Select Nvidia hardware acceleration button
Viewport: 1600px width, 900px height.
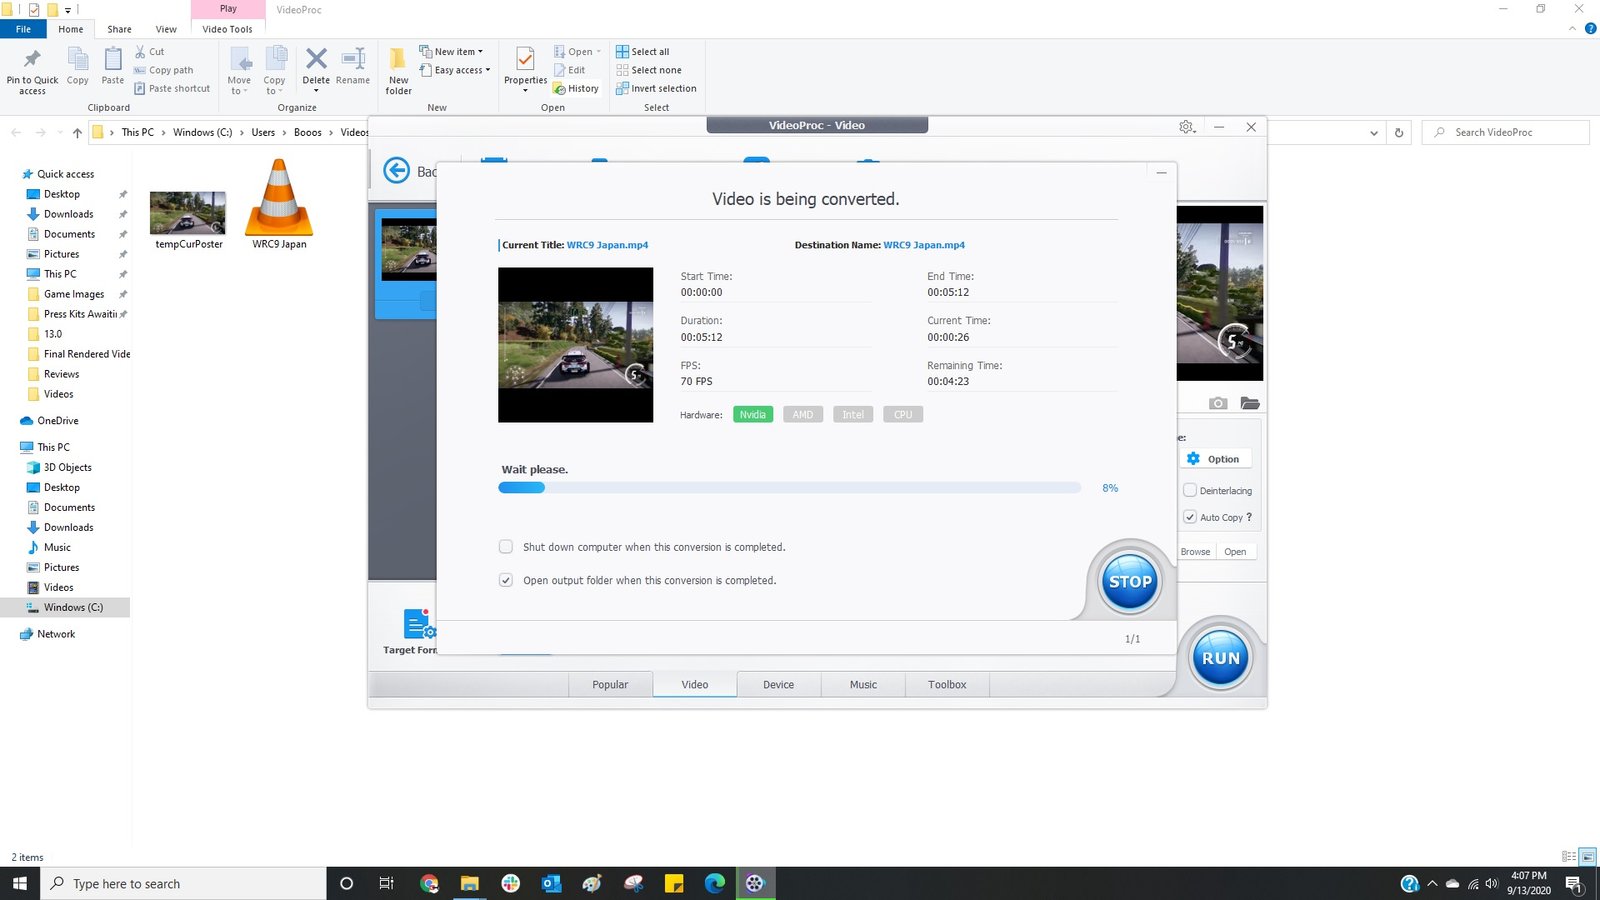(752, 415)
